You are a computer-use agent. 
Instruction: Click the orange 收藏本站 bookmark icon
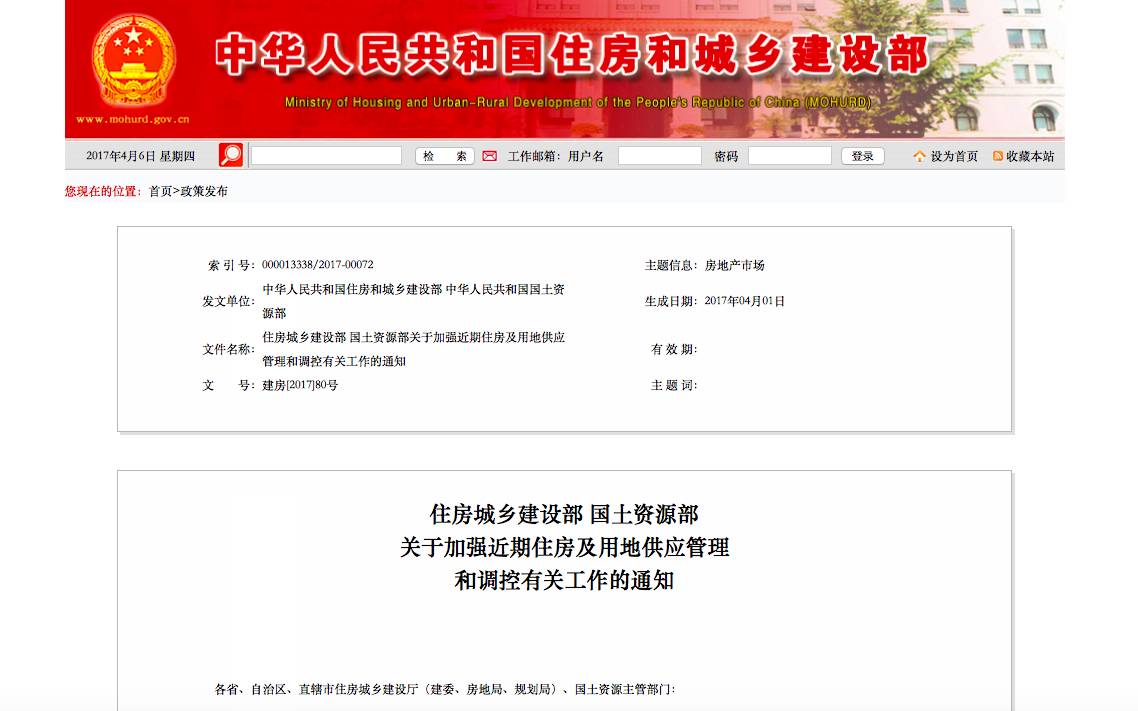point(997,156)
